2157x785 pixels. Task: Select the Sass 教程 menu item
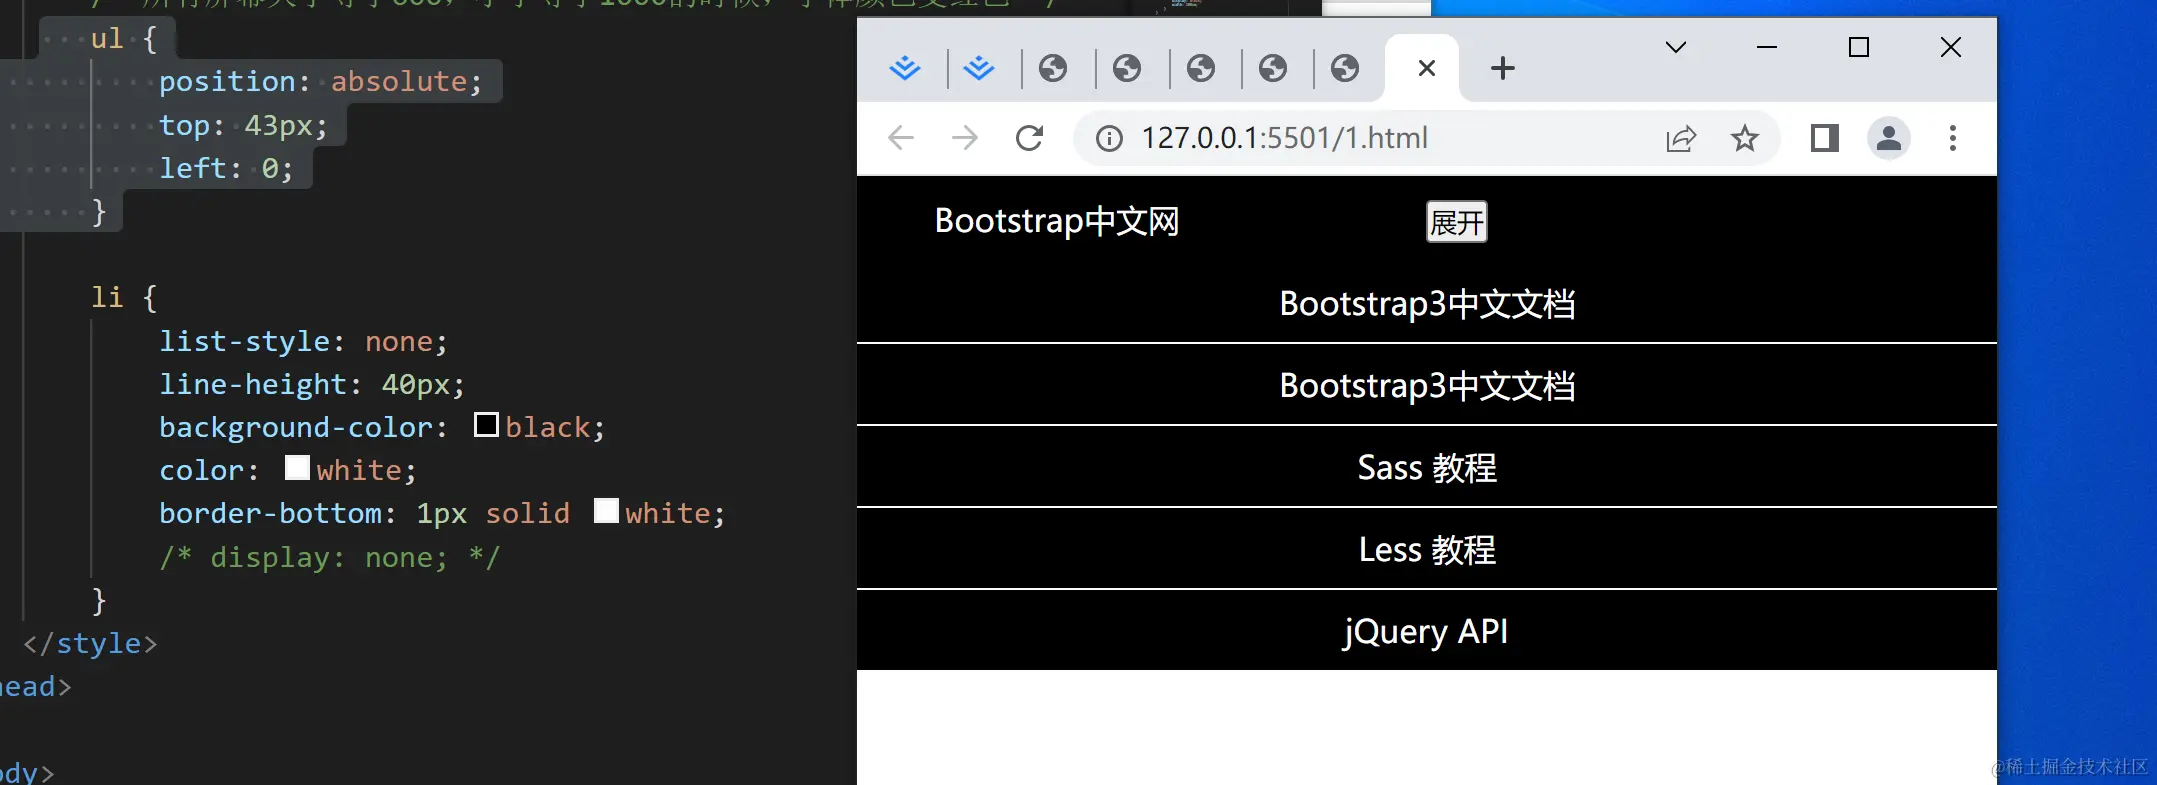1427,467
